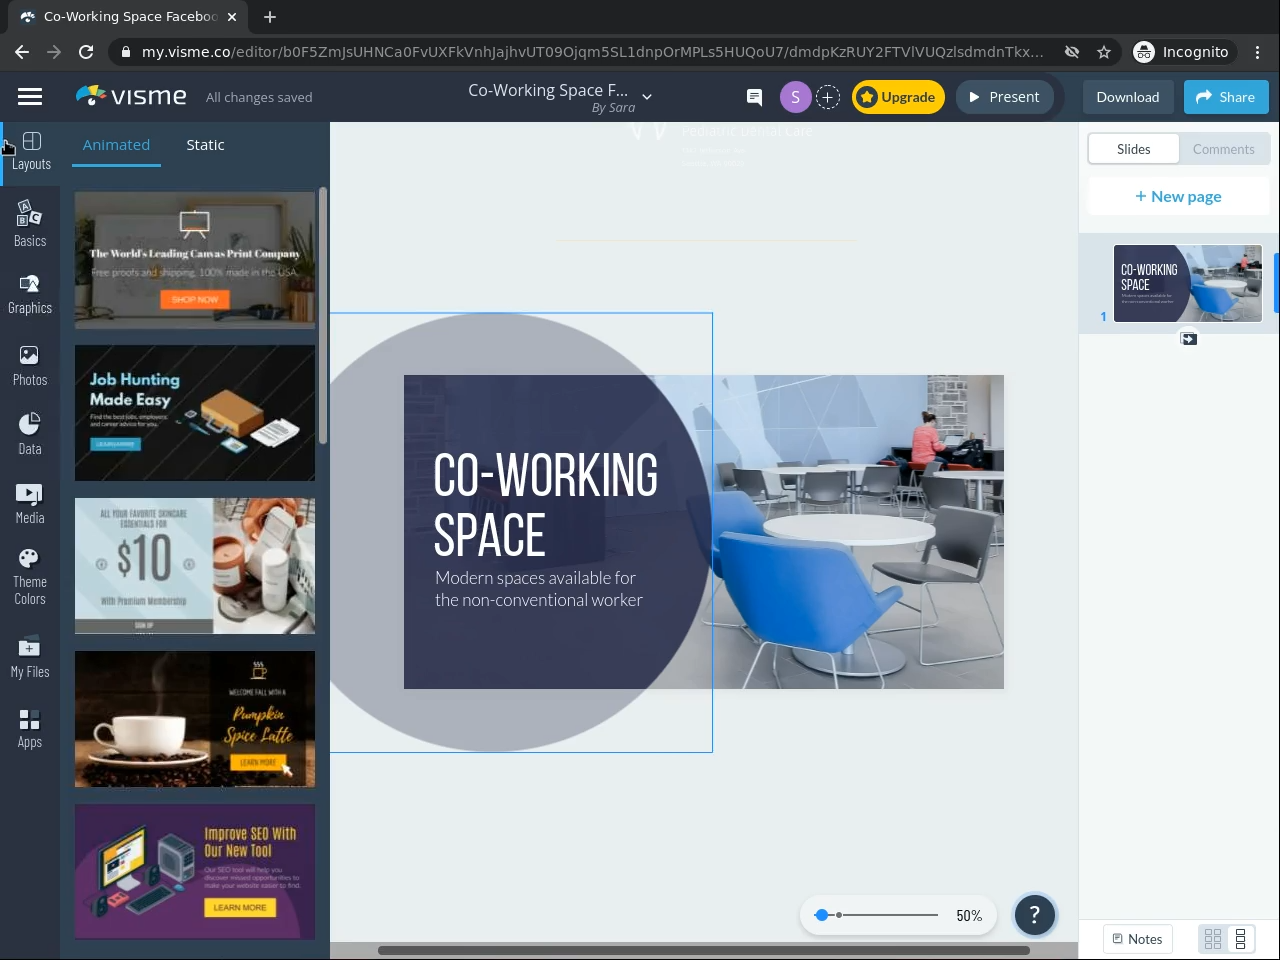Screen dimensions: 1280x960
Task: Open the Notes panel button
Action: tap(1138, 939)
